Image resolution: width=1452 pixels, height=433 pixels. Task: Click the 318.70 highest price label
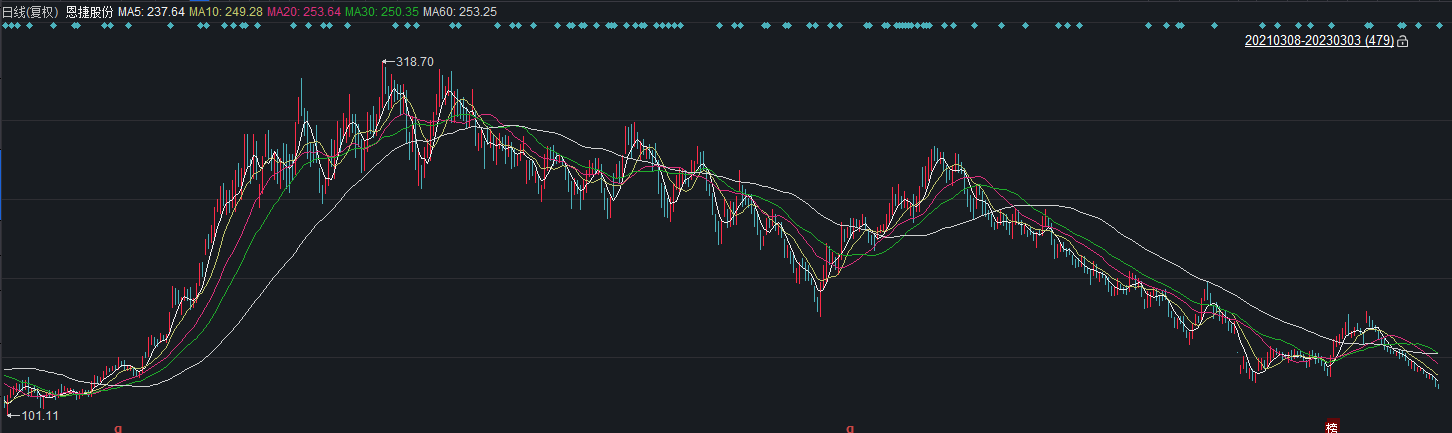[415, 62]
